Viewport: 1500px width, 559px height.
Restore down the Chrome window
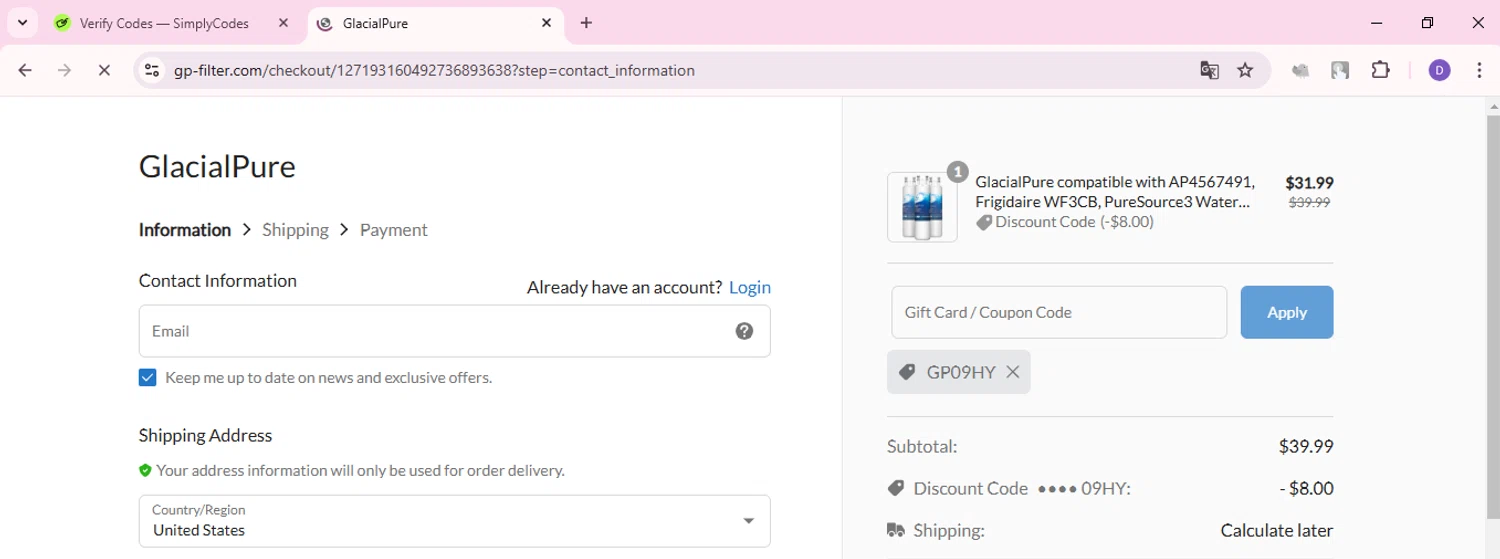click(x=1428, y=23)
